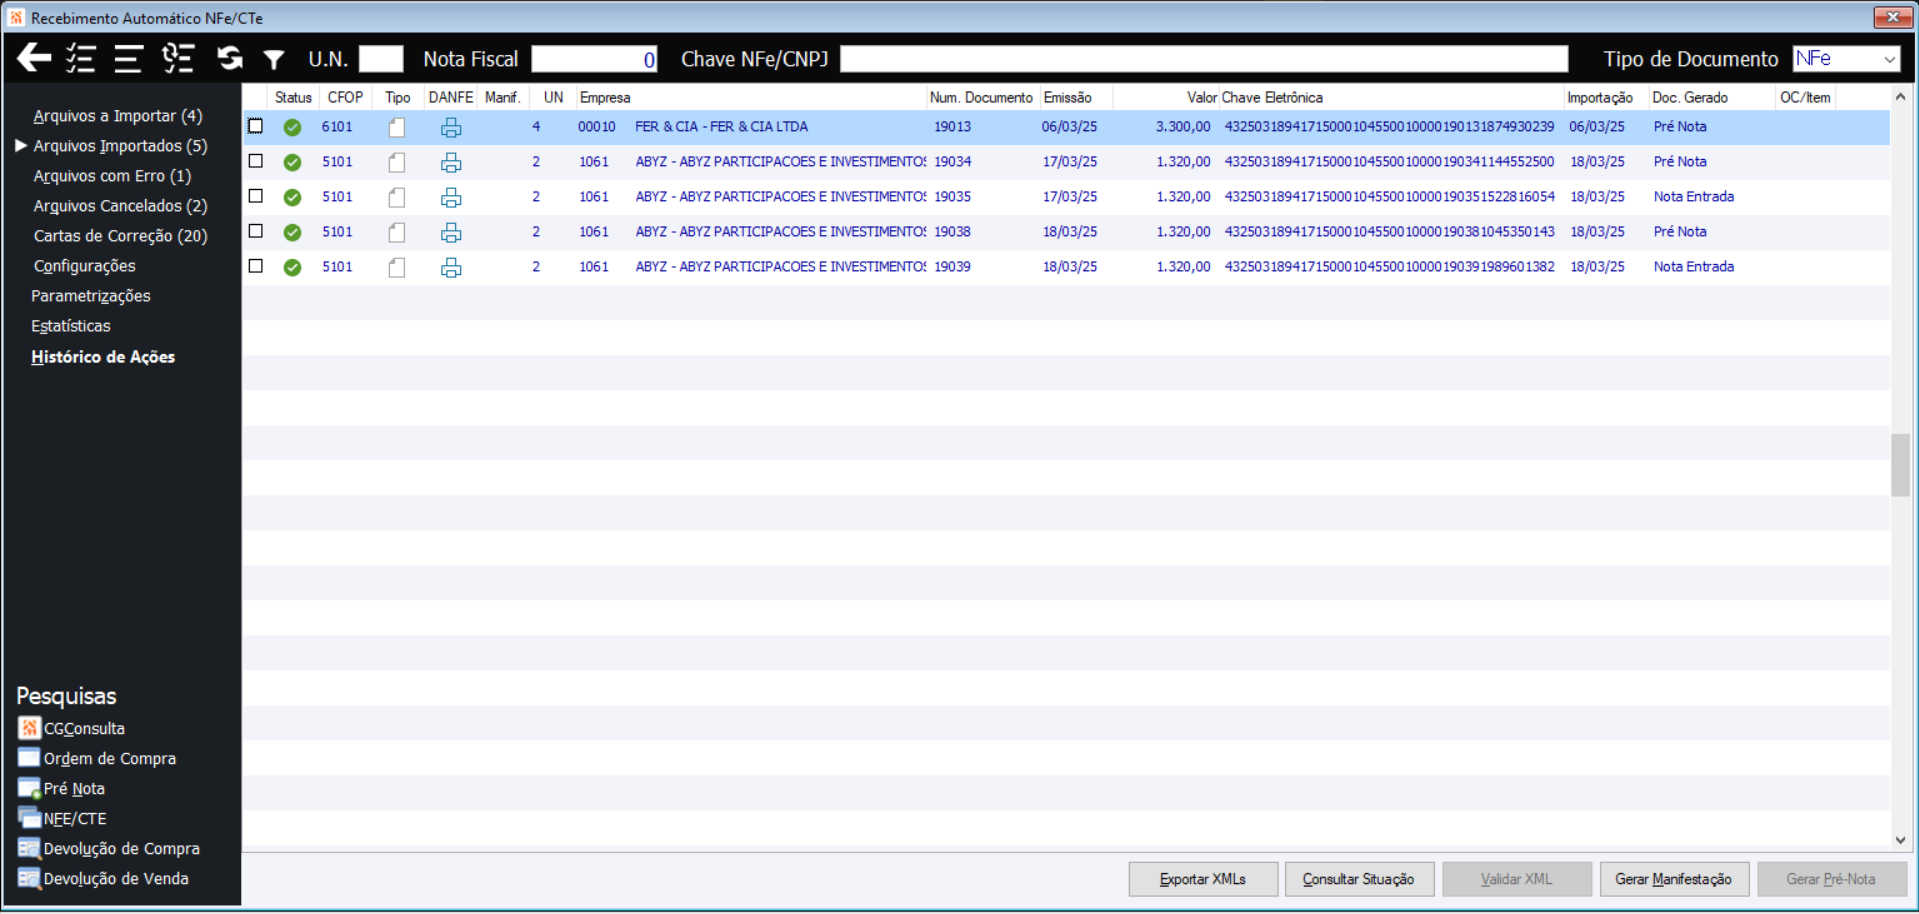Focus the Nota Fiscal input field
This screenshot has height=914, width=1919.
(x=594, y=59)
